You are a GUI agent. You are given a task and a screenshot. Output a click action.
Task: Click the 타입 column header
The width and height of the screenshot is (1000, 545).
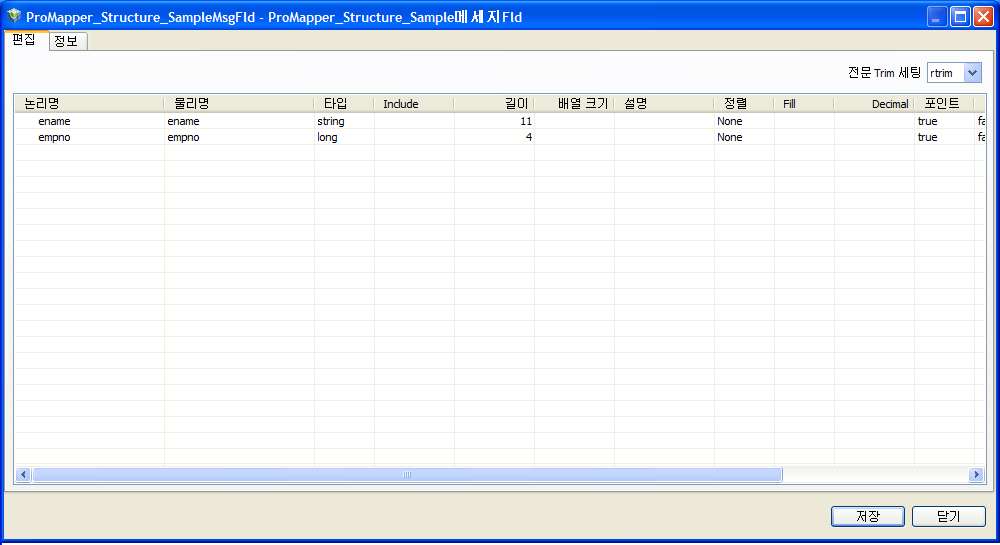[344, 103]
